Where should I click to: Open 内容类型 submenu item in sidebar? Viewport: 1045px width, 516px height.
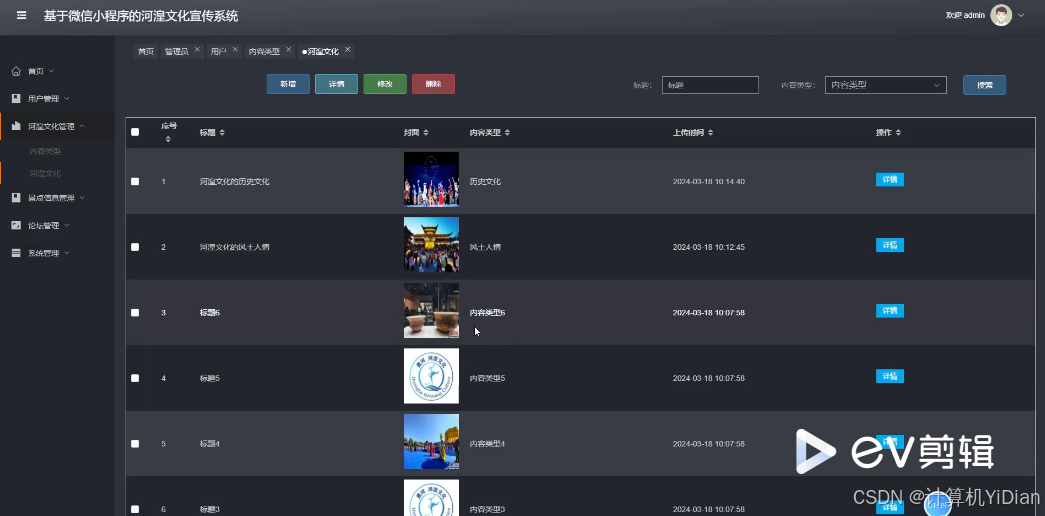[x=45, y=151]
